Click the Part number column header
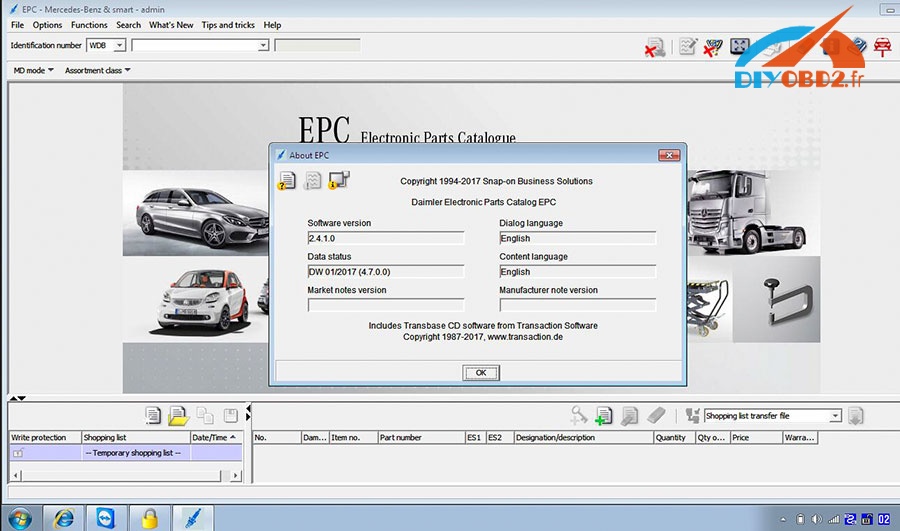 click(421, 437)
